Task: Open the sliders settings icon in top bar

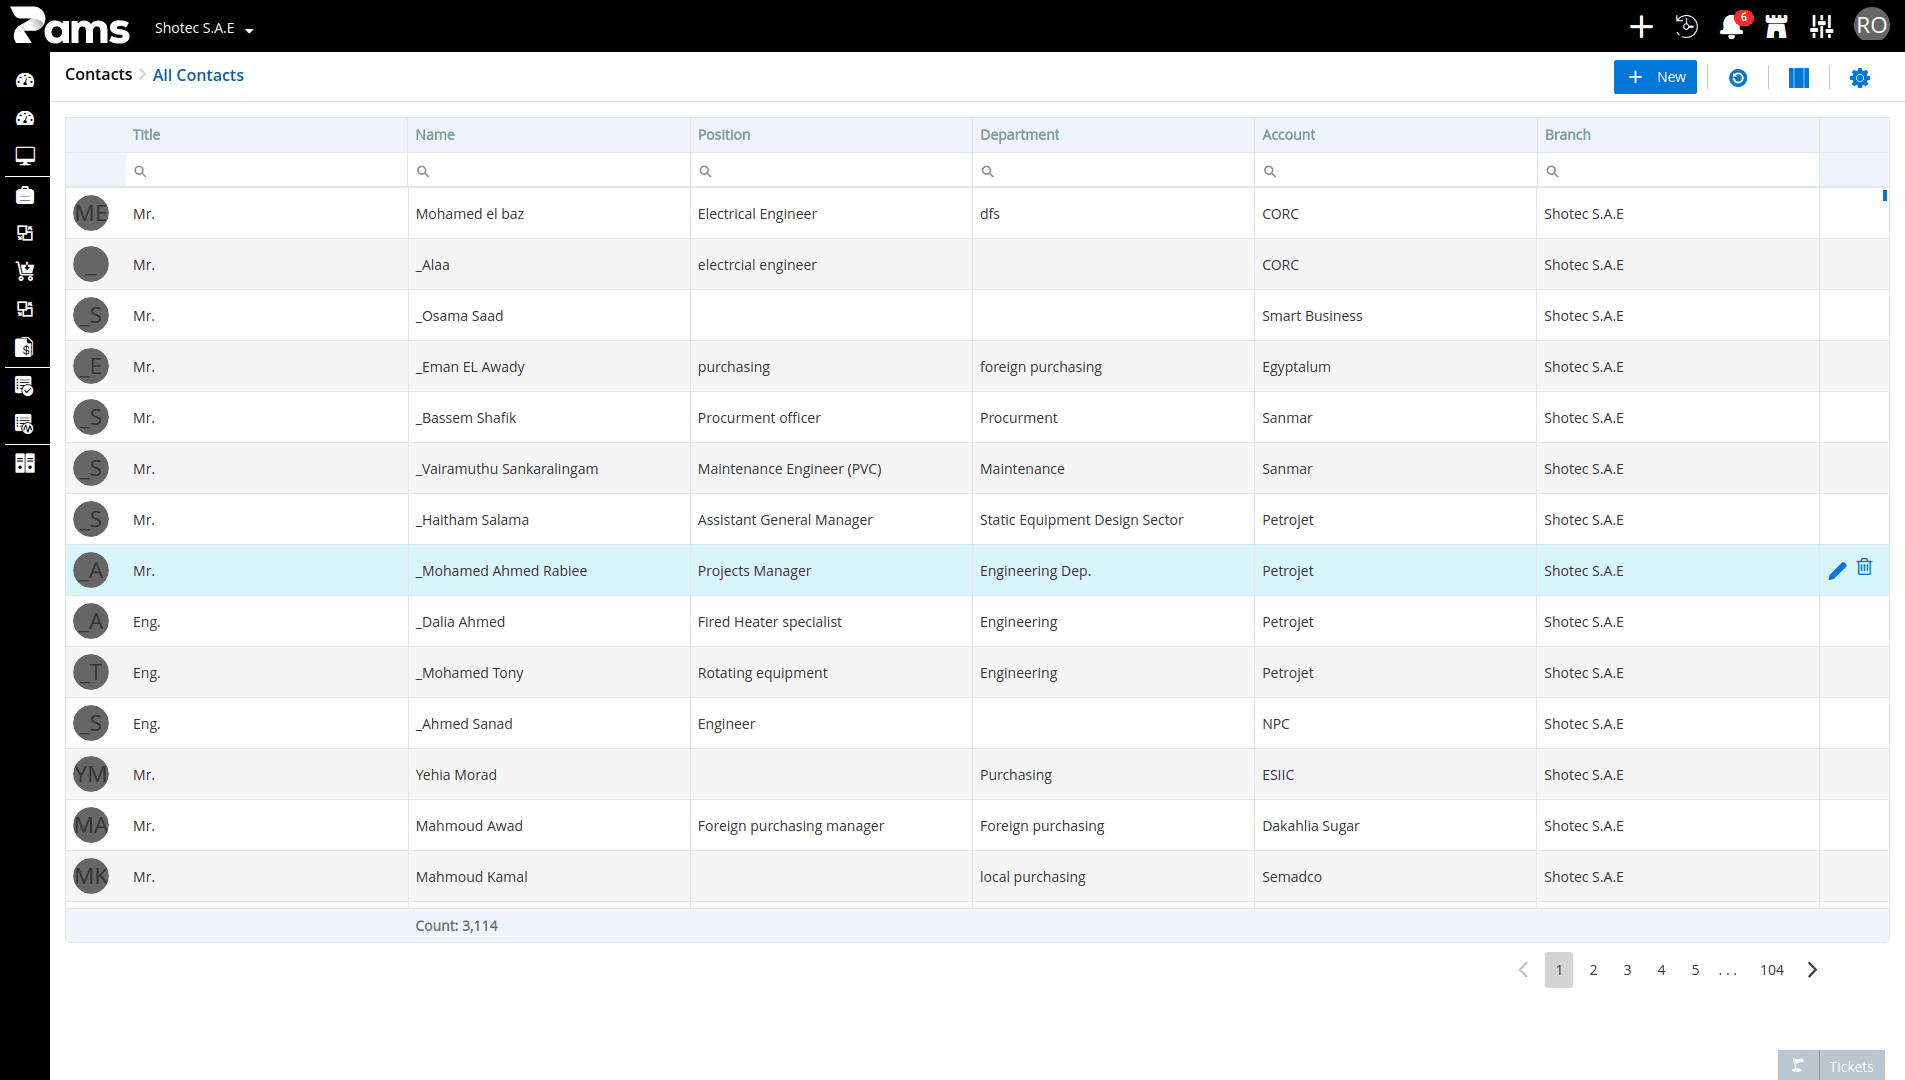Action: click(x=1822, y=27)
